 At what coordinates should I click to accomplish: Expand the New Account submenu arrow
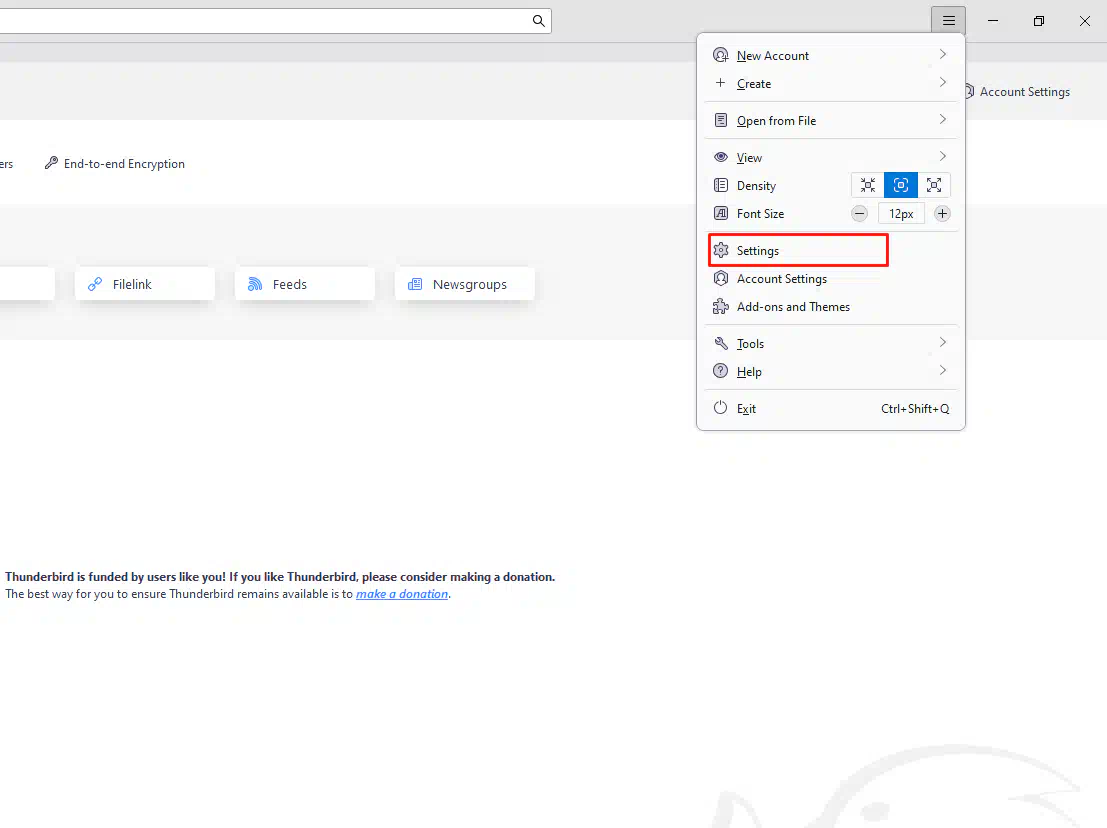[x=943, y=54]
